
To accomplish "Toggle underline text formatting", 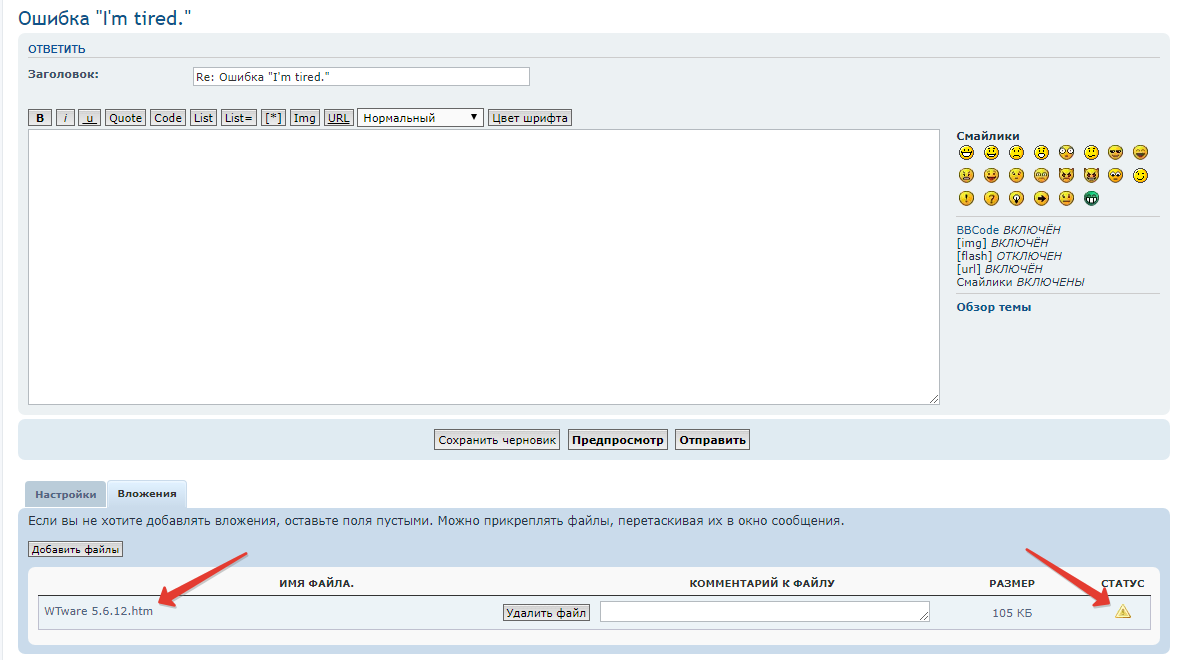I will [89, 118].
